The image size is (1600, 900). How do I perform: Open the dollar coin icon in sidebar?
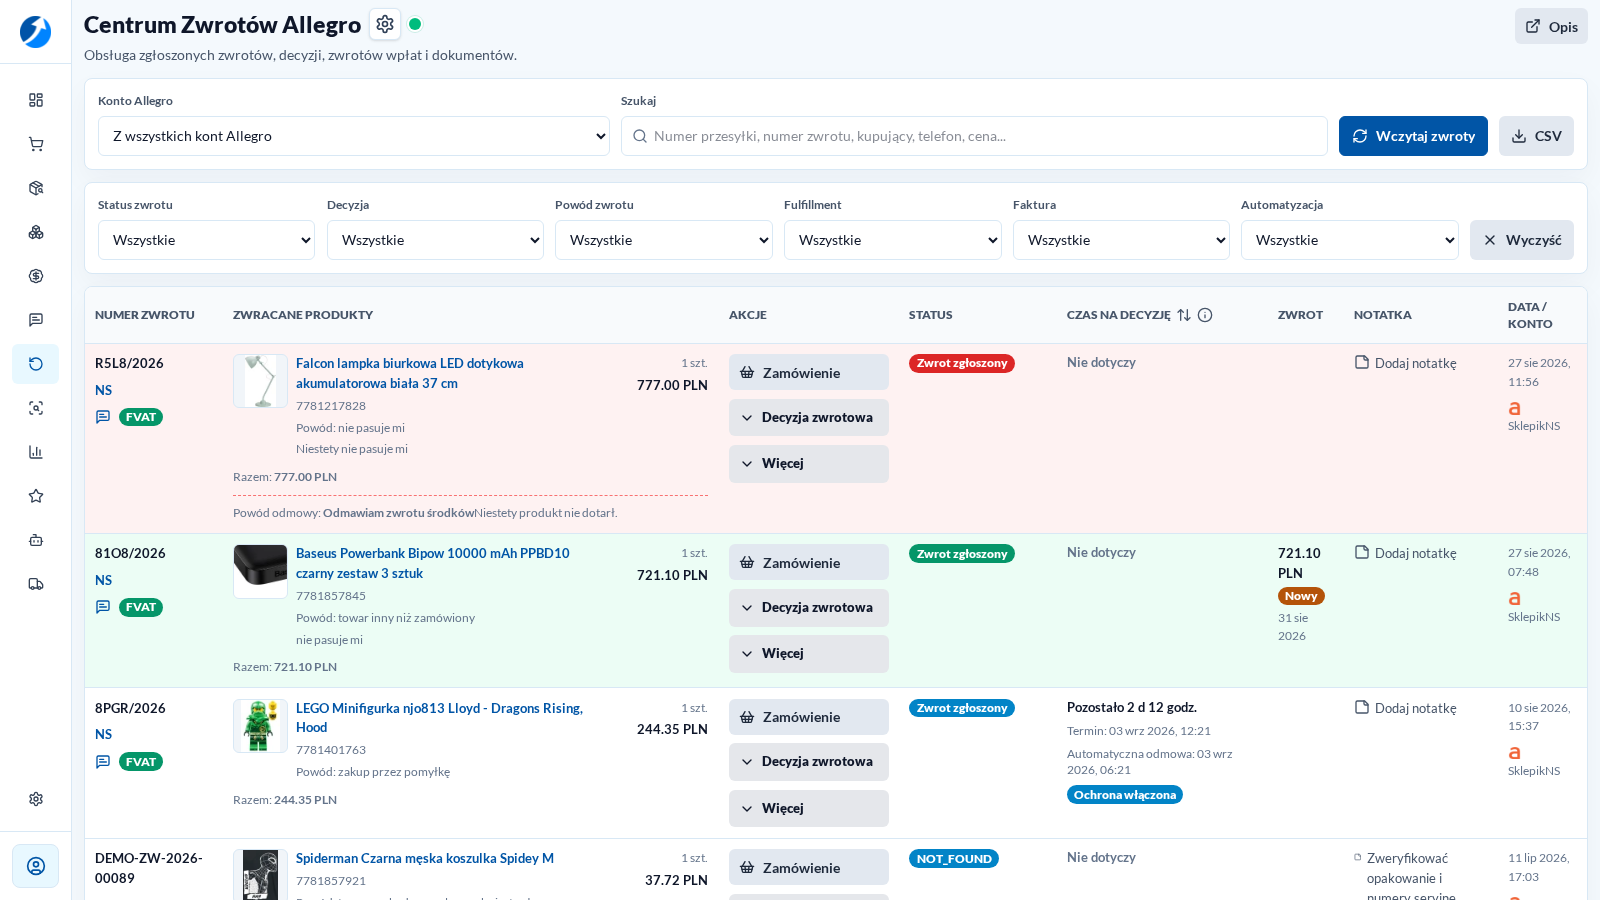pos(36,276)
